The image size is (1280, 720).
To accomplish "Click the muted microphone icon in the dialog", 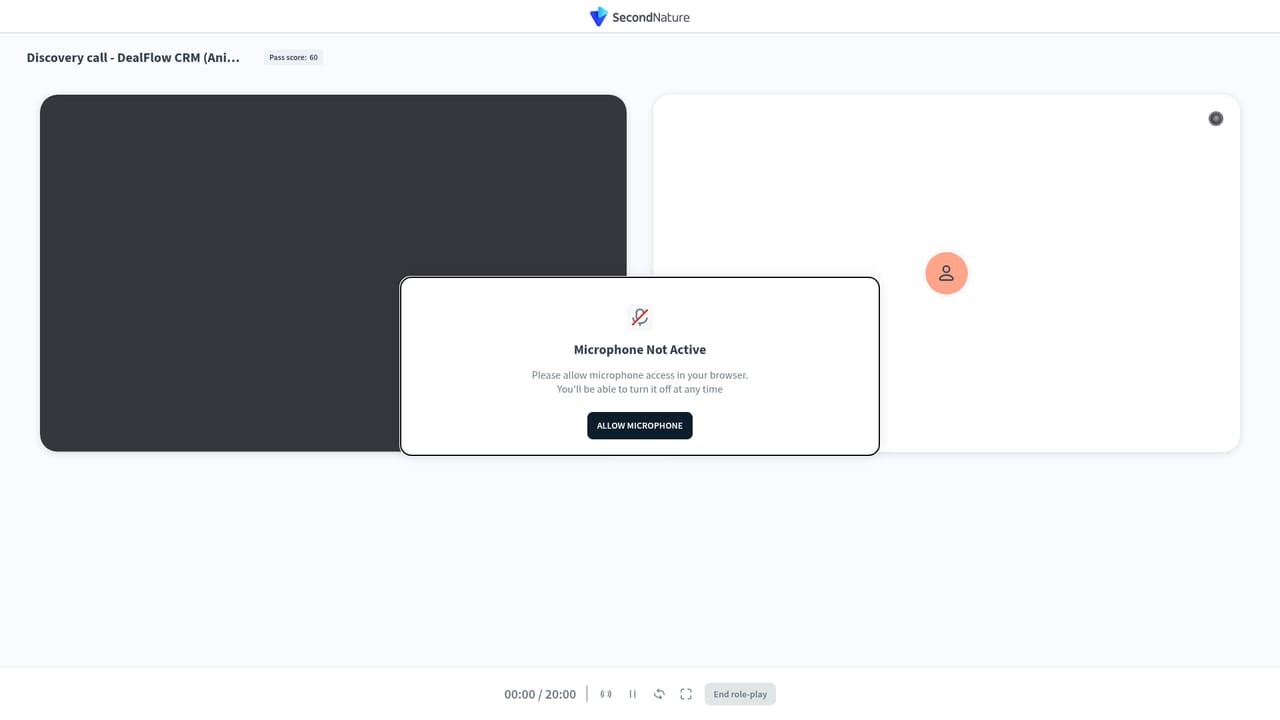I will click(x=640, y=318).
